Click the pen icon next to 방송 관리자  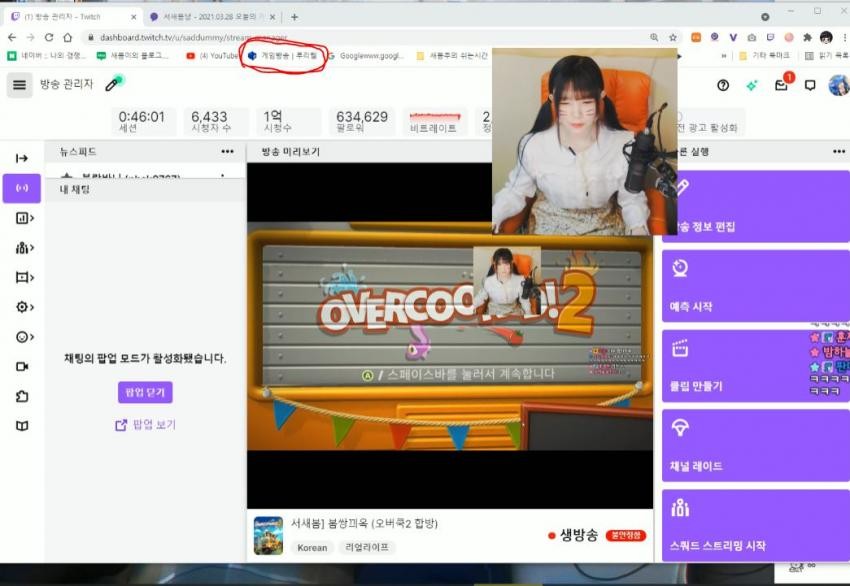tap(114, 83)
